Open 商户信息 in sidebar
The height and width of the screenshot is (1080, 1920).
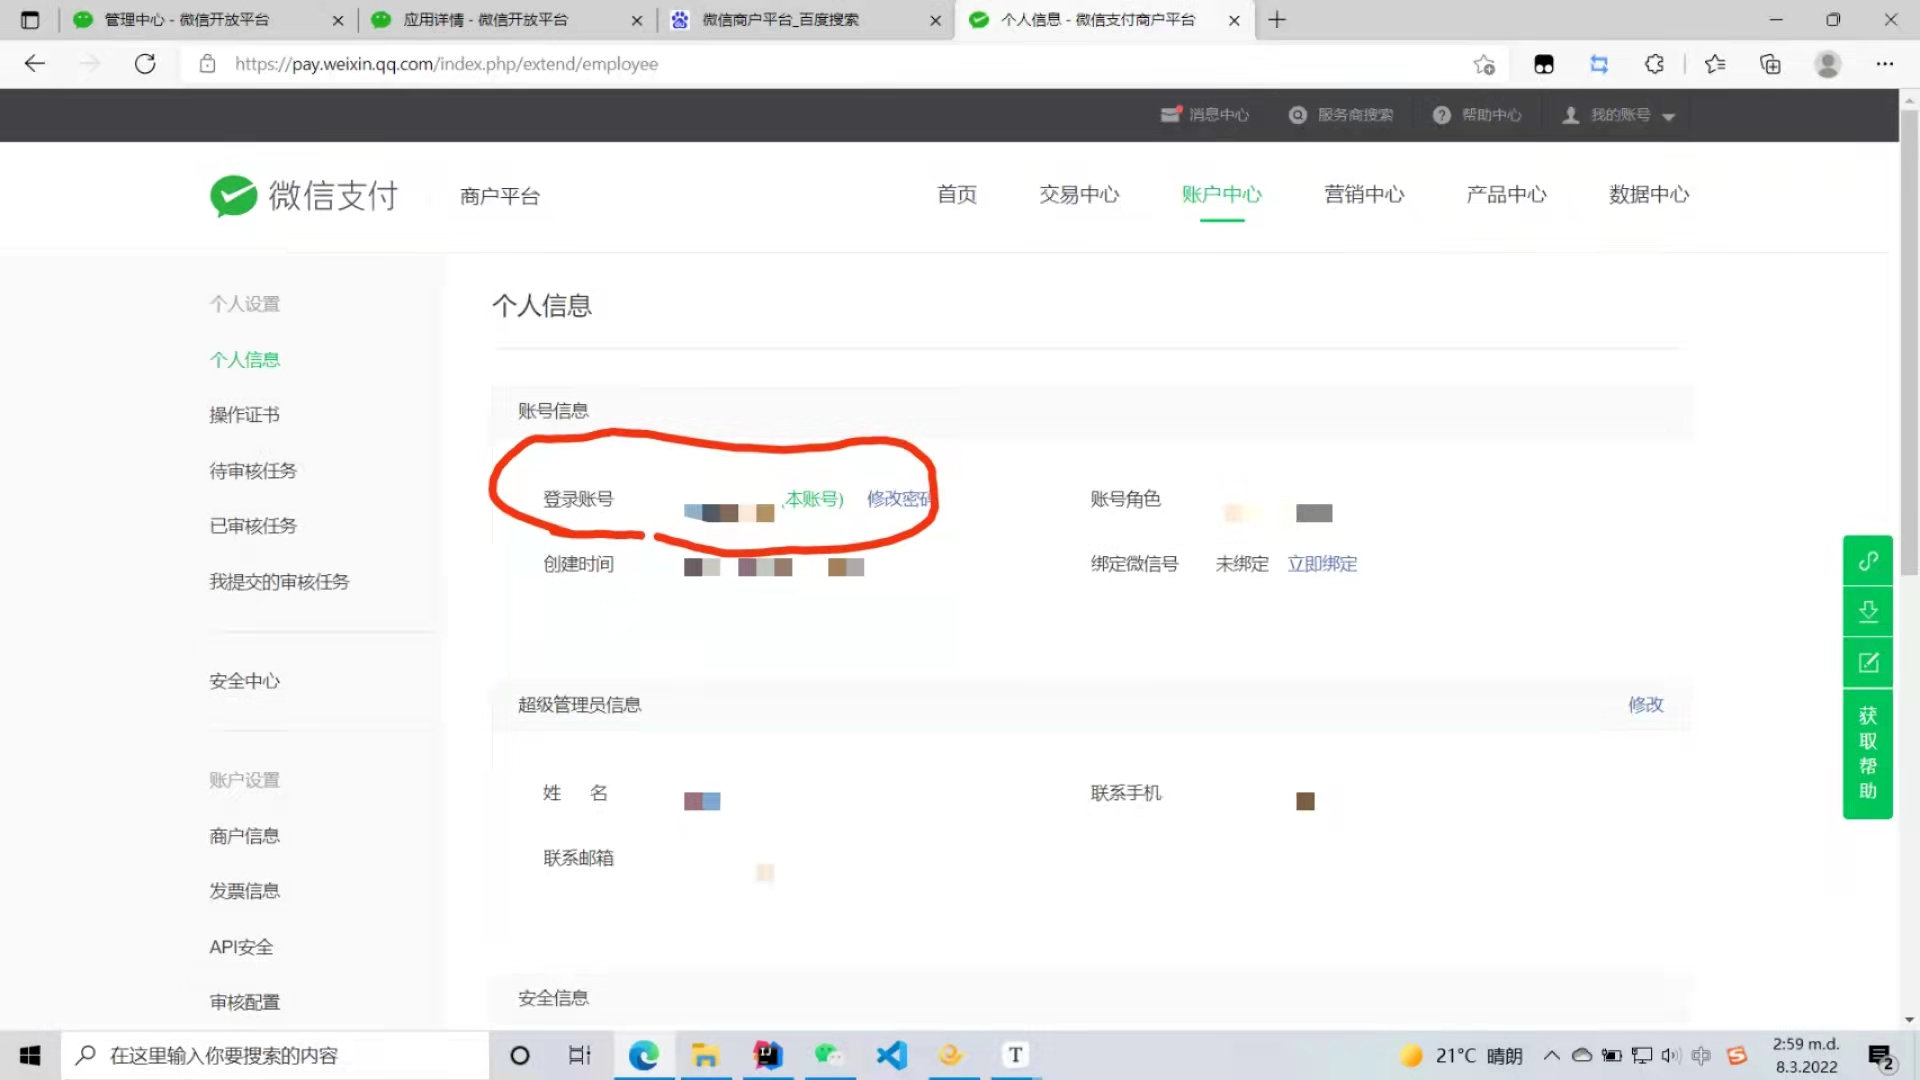click(x=245, y=836)
